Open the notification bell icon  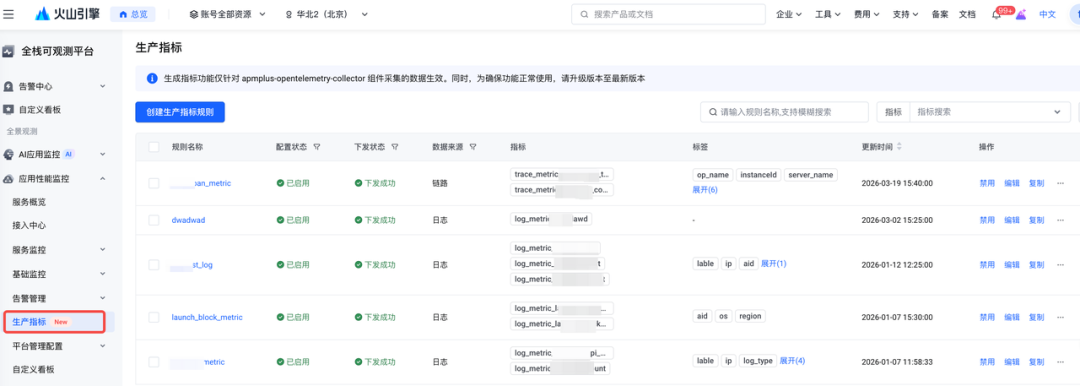coord(996,14)
